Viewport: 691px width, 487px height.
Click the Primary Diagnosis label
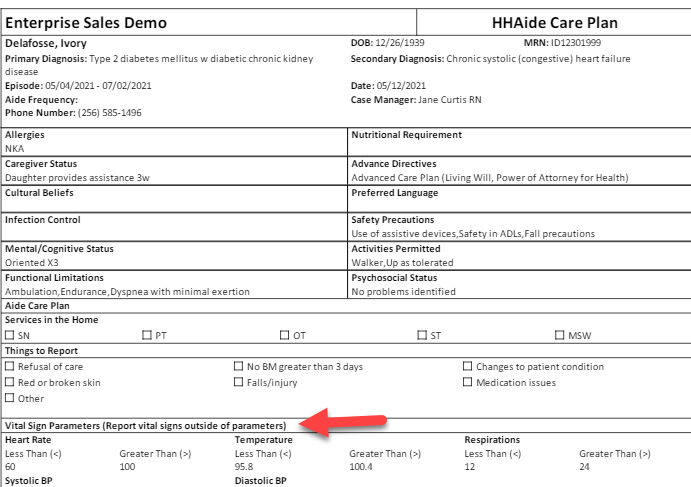coord(46,59)
